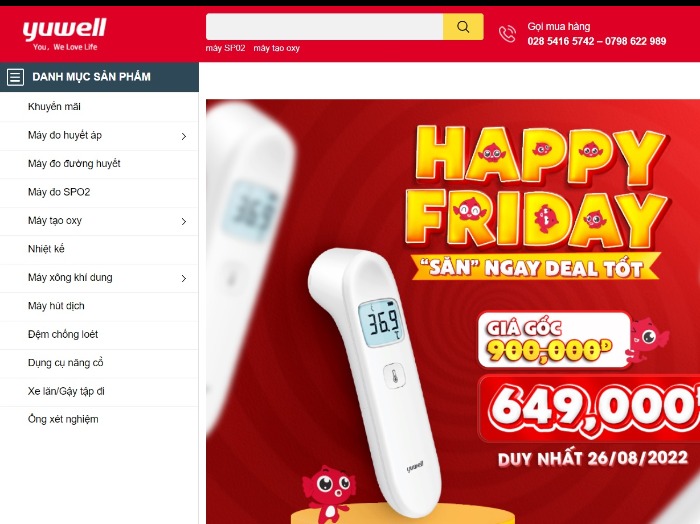
Task: Select the 'máy tạo oxy' search suggestion
Action: pyautogui.click(x=277, y=48)
